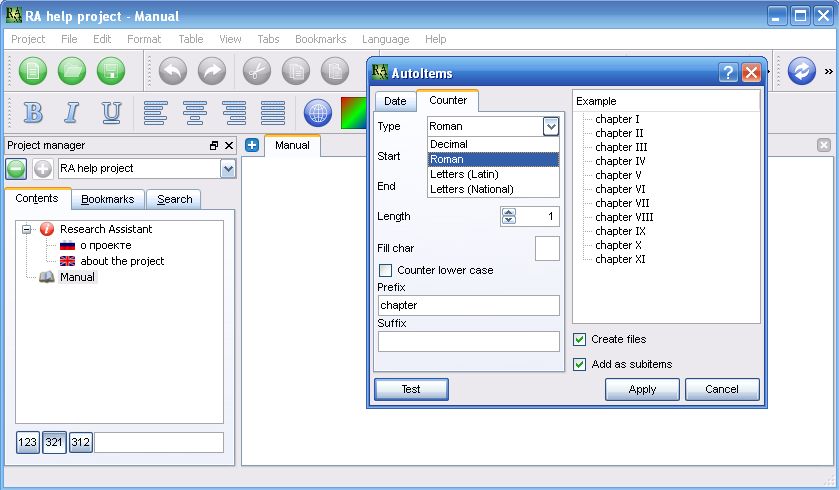Click the Fill char box

(x=547, y=248)
